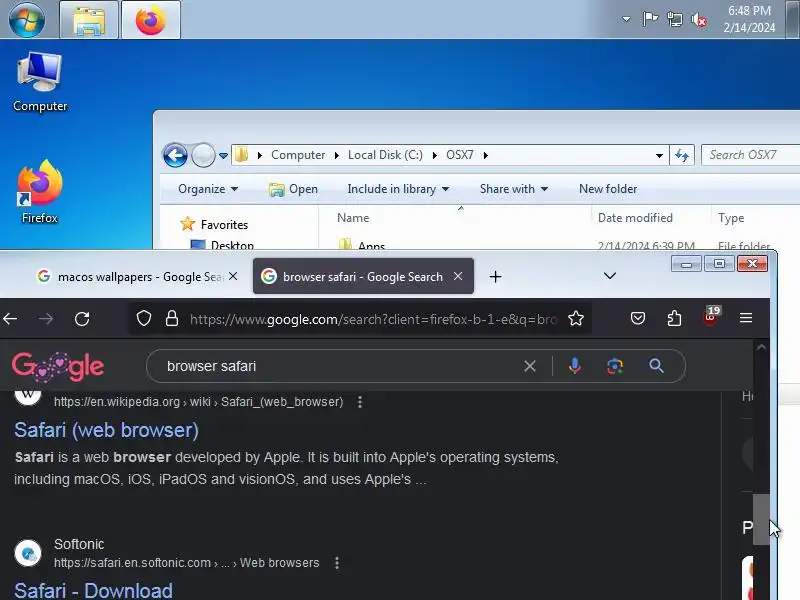Image resolution: width=800 pixels, height=600 pixels.
Task: Select the Firefox desktop shortcut
Action: [x=40, y=193]
